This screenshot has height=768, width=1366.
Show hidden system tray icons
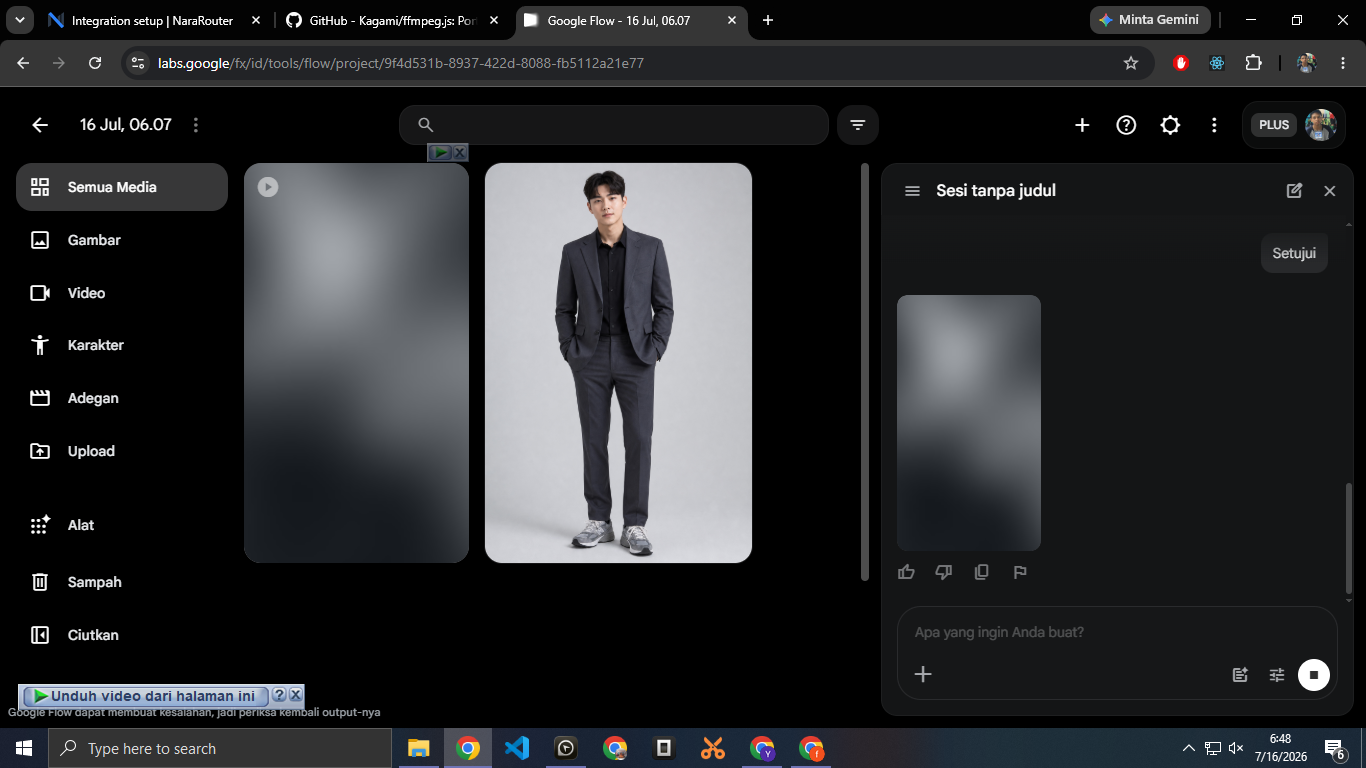tap(1189, 748)
